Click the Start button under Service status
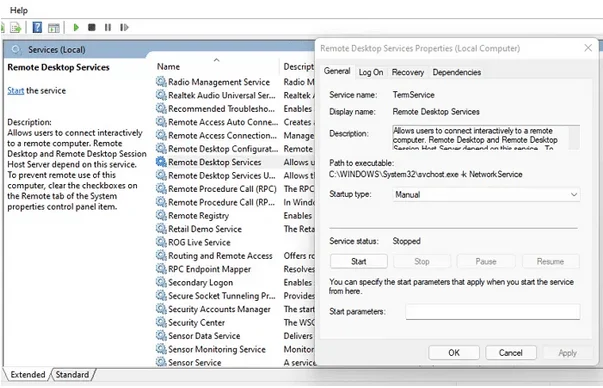This screenshot has width=603, height=388. [x=358, y=261]
